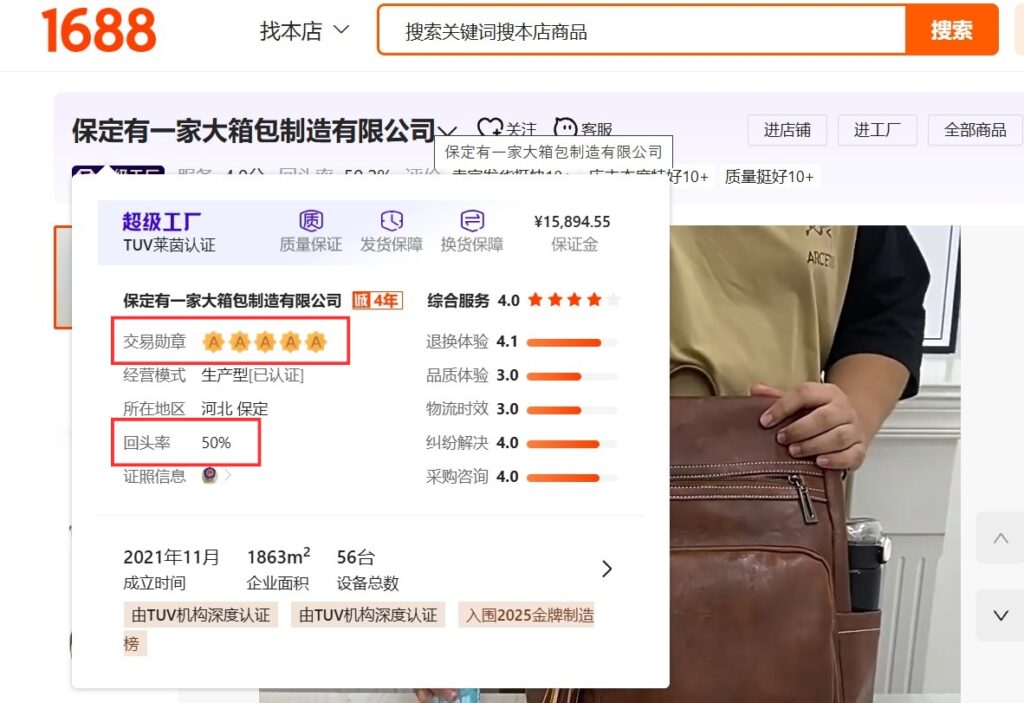Click the 纠纷解决 4.0 score
The height and width of the screenshot is (703, 1024).
[x=507, y=443]
